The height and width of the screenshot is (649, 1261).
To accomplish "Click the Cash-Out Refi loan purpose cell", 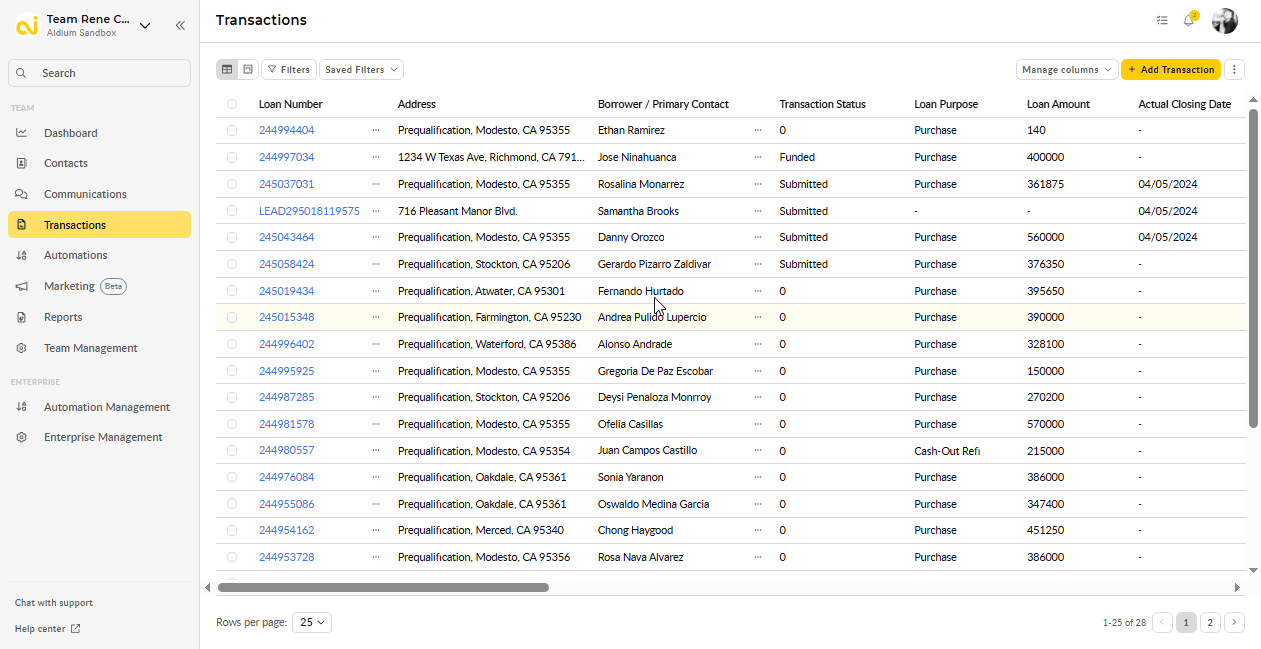I will click(x=947, y=451).
